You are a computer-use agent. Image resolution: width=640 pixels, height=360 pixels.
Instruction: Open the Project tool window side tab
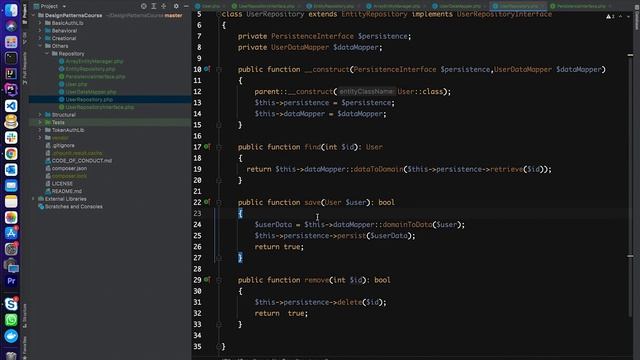coord(25,13)
